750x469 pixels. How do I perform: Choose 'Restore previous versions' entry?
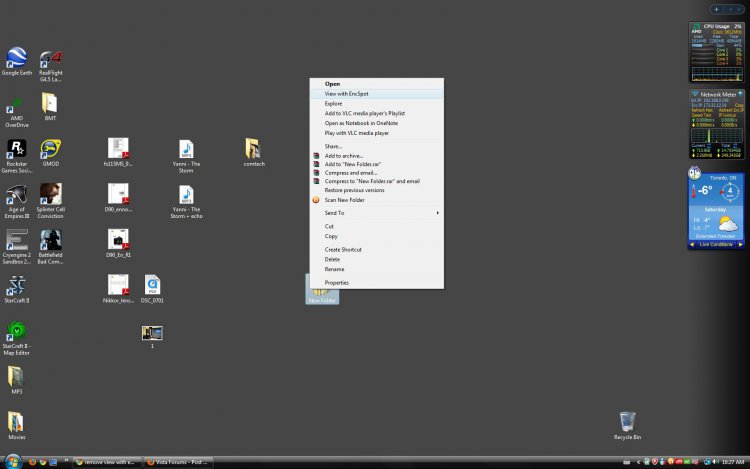[x=377, y=190]
